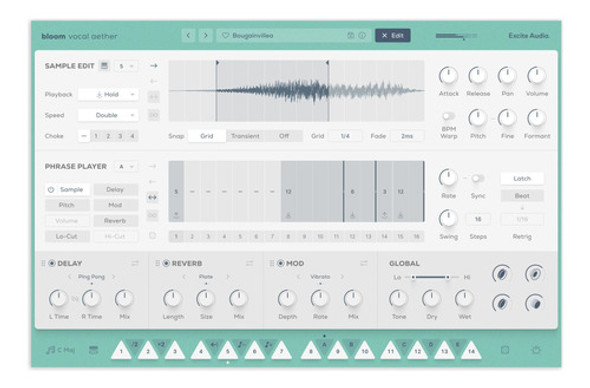
Task: Select the A pattern modifier triangle
Action: pos(324,345)
